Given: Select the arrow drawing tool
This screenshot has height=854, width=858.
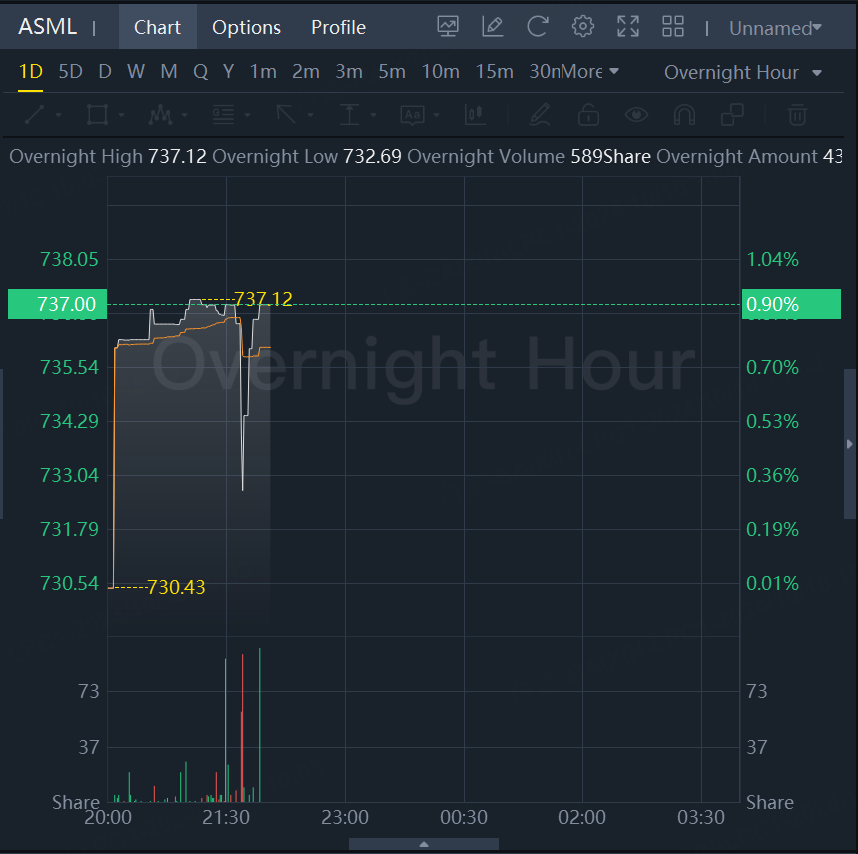Looking at the screenshot, I should [286, 115].
